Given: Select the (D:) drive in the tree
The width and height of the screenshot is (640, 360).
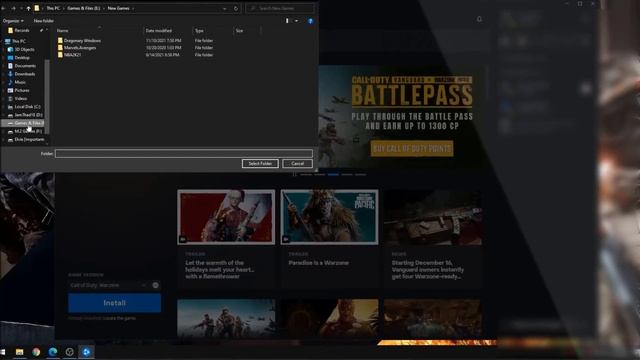Looking at the screenshot, I should 28,115.
